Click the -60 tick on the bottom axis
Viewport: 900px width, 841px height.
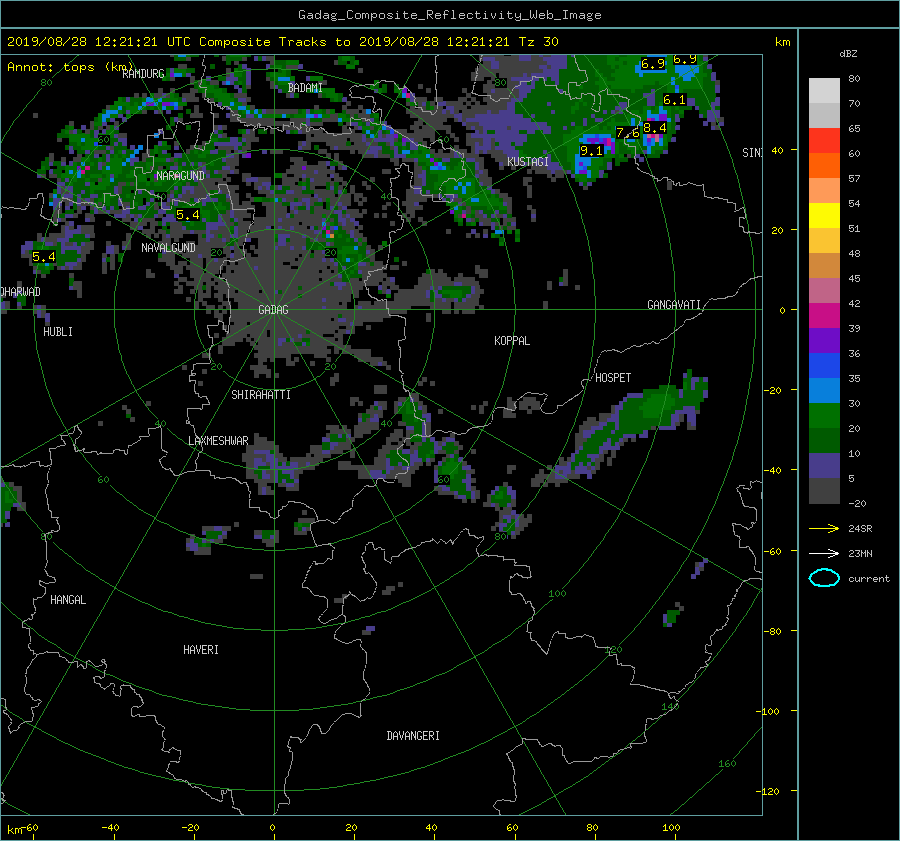pyautogui.click(x=30, y=828)
